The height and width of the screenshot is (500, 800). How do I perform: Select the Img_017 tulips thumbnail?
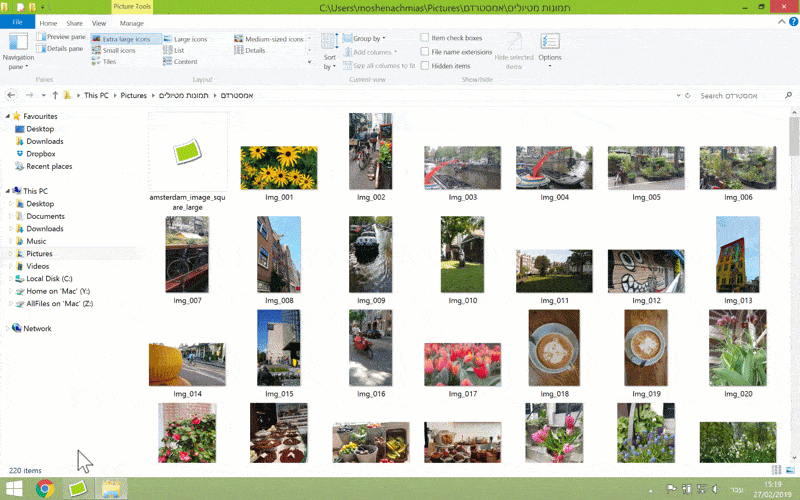463,364
